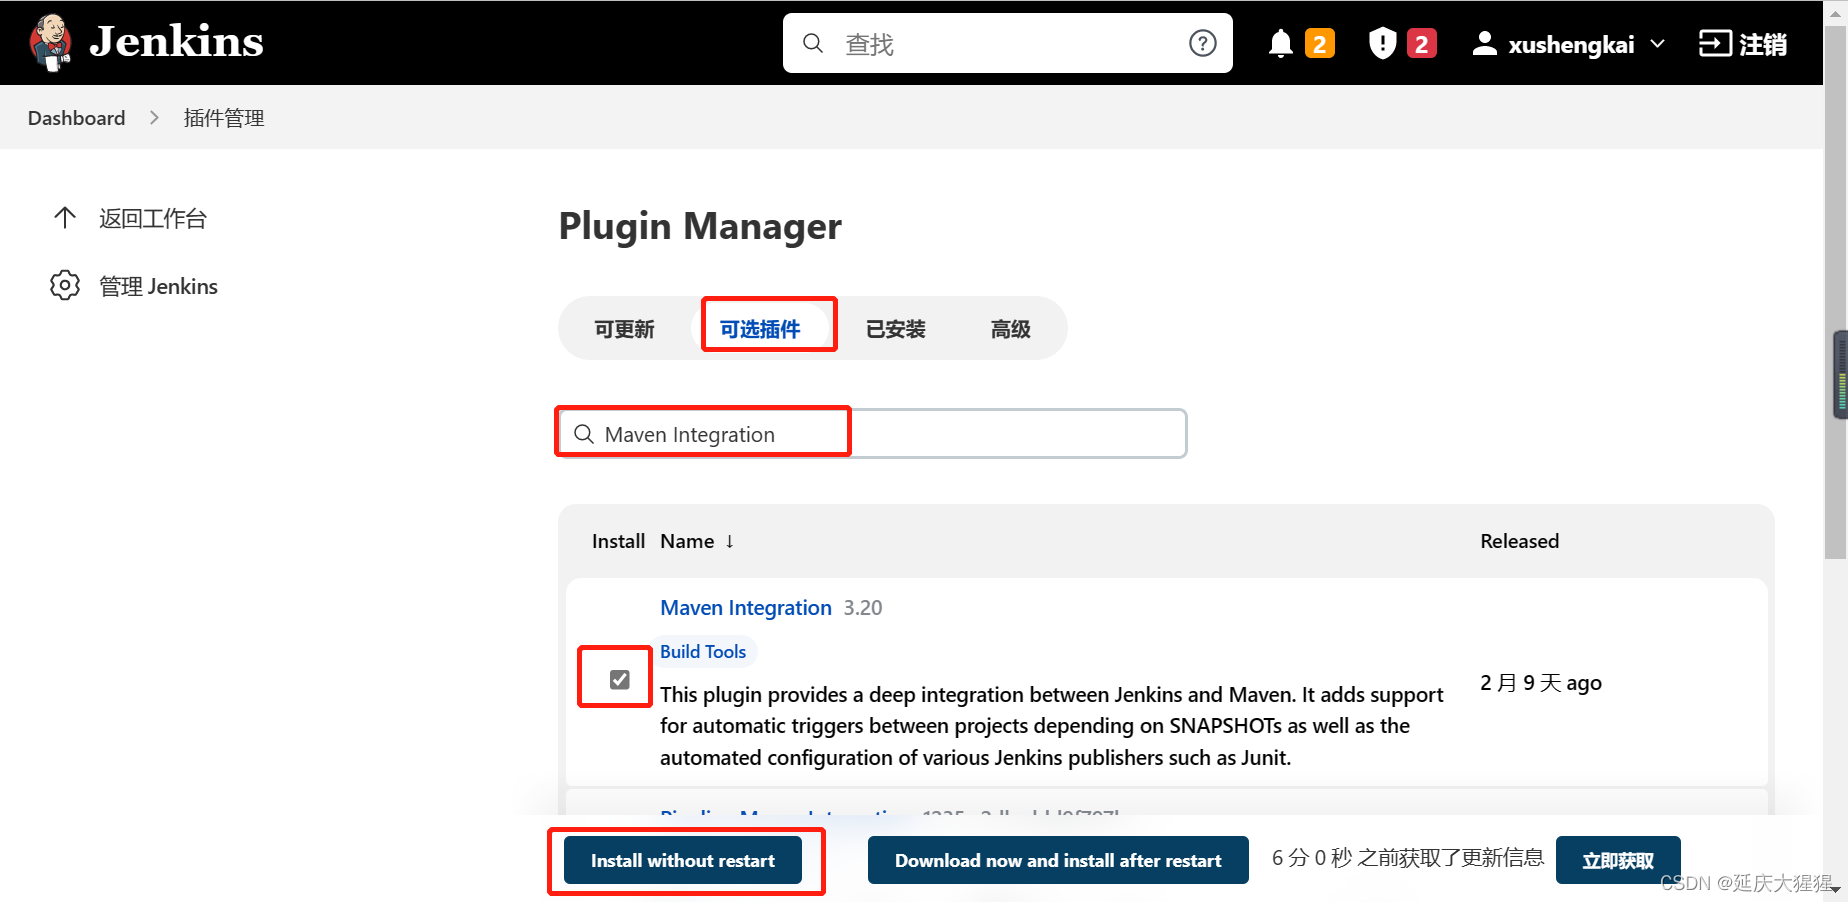
Task: Click the up arrow 返回工作台 icon
Action: [65, 218]
